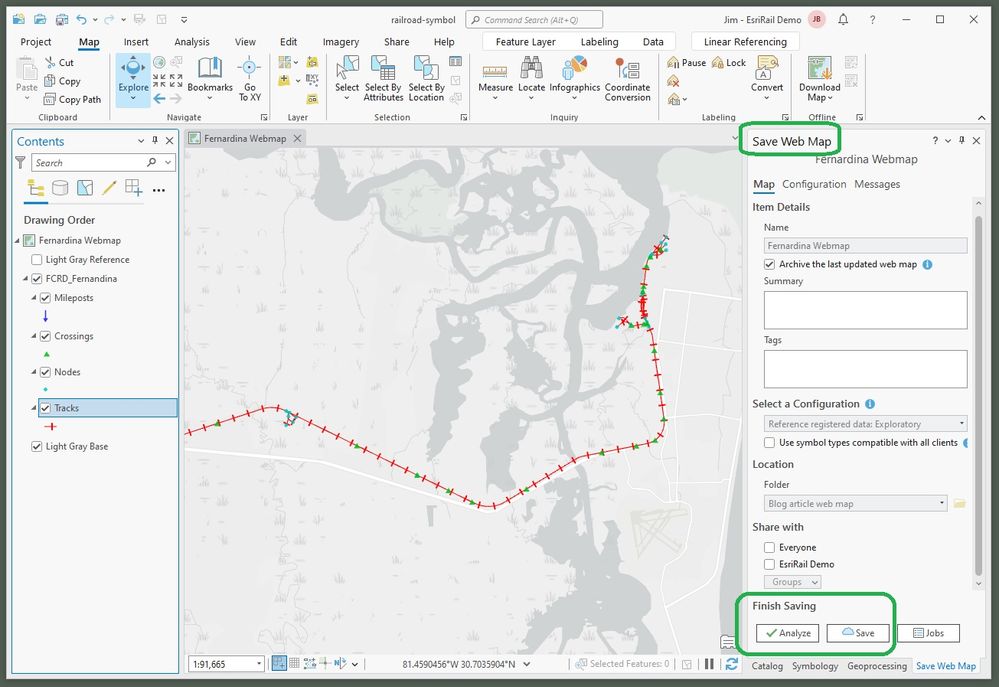Toggle Light Gray Reference layer visibility

coord(37,259)
